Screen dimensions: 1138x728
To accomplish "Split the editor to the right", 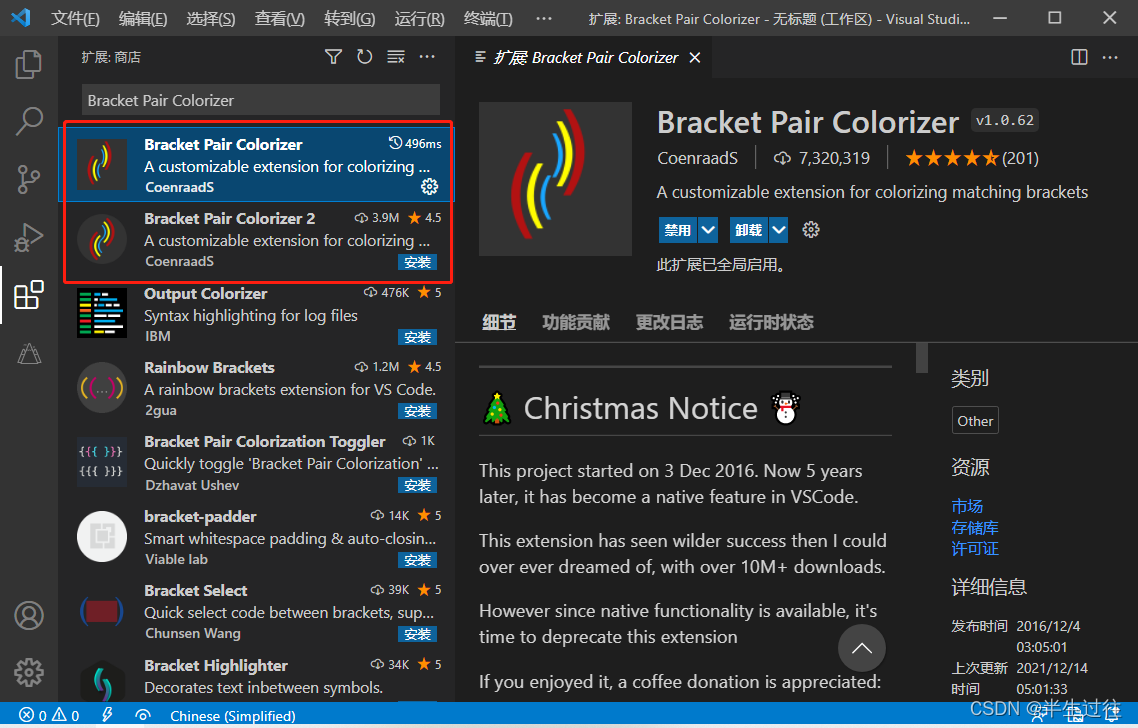I will [1079, 57].
